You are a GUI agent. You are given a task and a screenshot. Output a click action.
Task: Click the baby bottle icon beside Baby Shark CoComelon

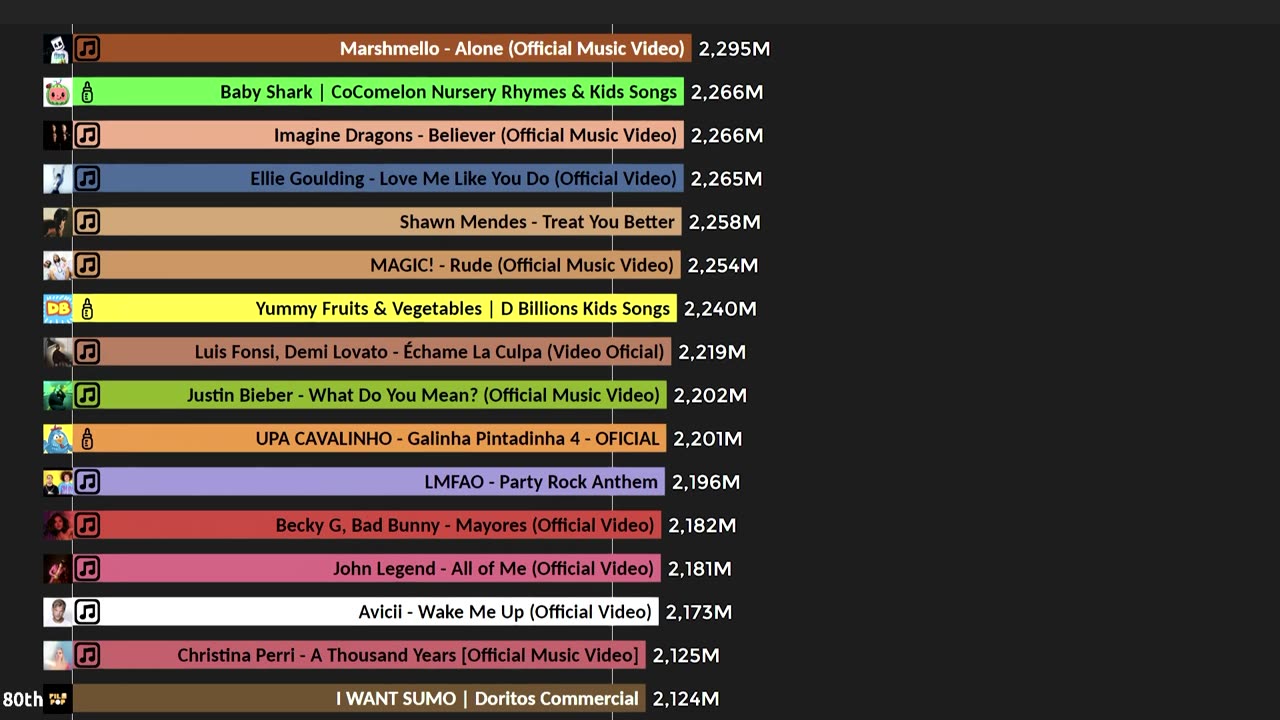click(87, 92)
